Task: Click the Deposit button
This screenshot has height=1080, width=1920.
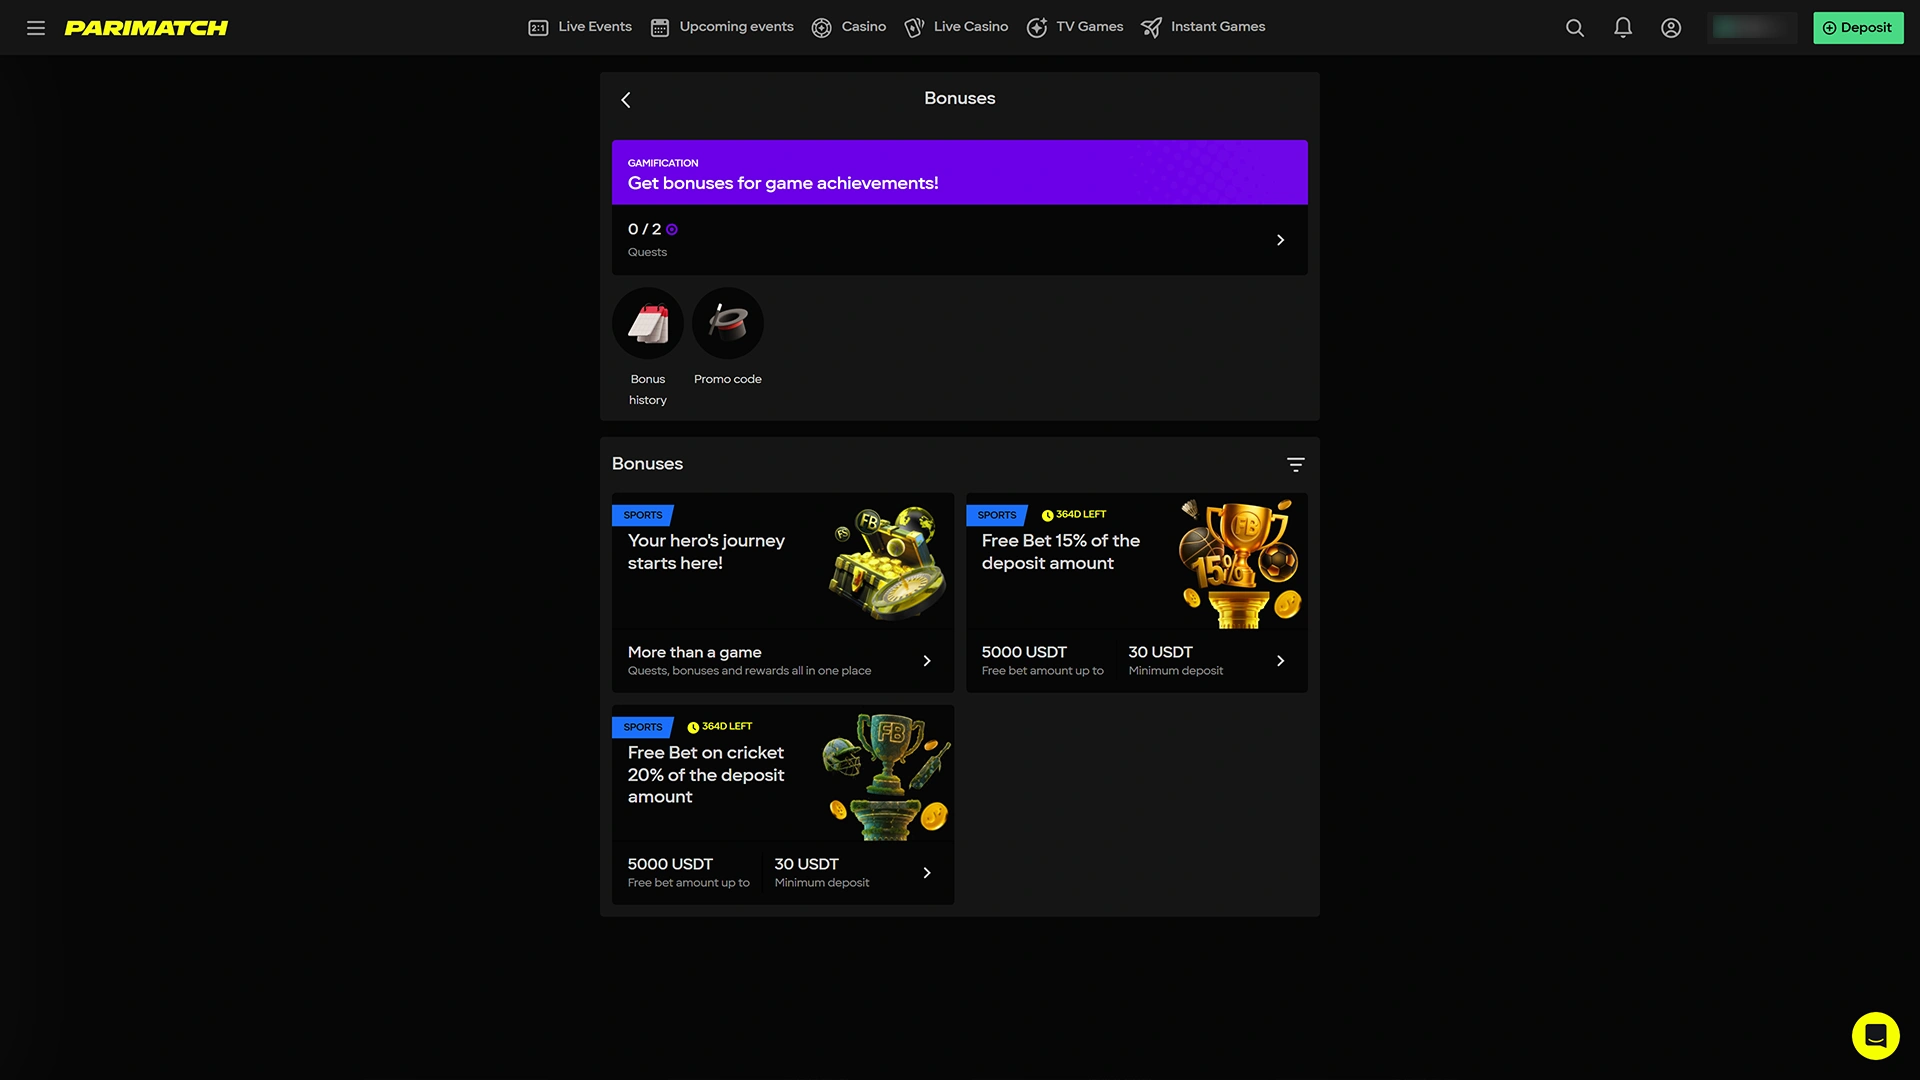Action: [x=1857, y=28]
